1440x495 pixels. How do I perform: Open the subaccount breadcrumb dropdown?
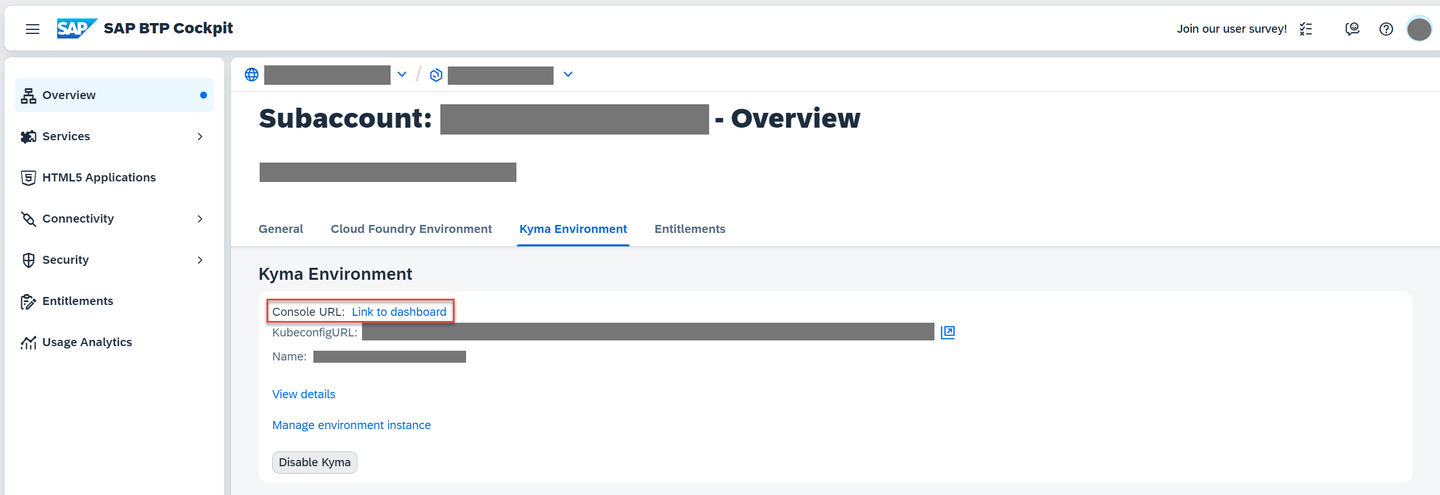tap(568, 75)
